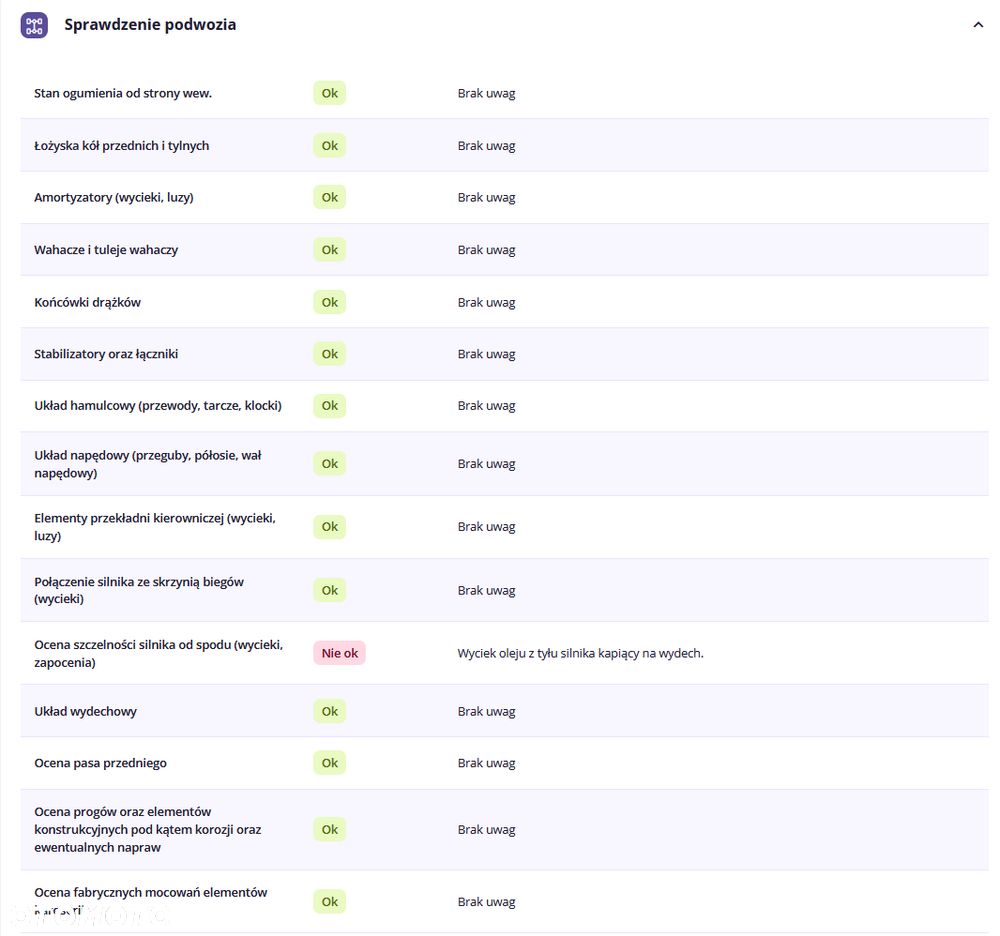This screenshot has width=1000, height=936.
Task: Select the "Wyciek oleju z tyłu silnika" remark
Action: point(580,654)
